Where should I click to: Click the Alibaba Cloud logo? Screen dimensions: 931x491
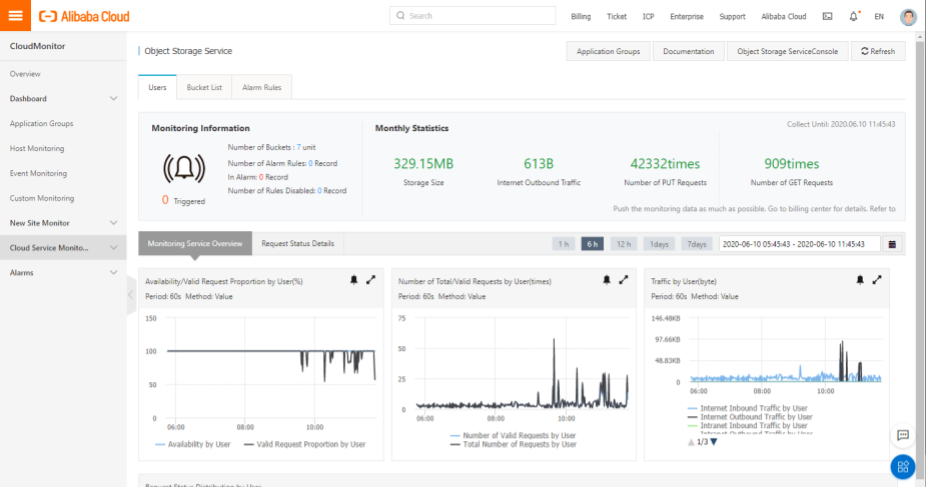tap(84, 17)
